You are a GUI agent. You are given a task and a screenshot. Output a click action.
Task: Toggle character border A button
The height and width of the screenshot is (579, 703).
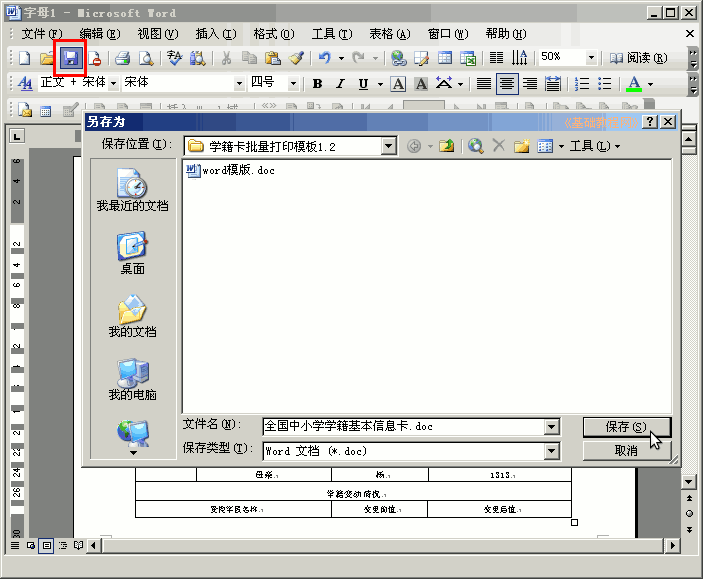pyautogui.click(x=398, y=84)
